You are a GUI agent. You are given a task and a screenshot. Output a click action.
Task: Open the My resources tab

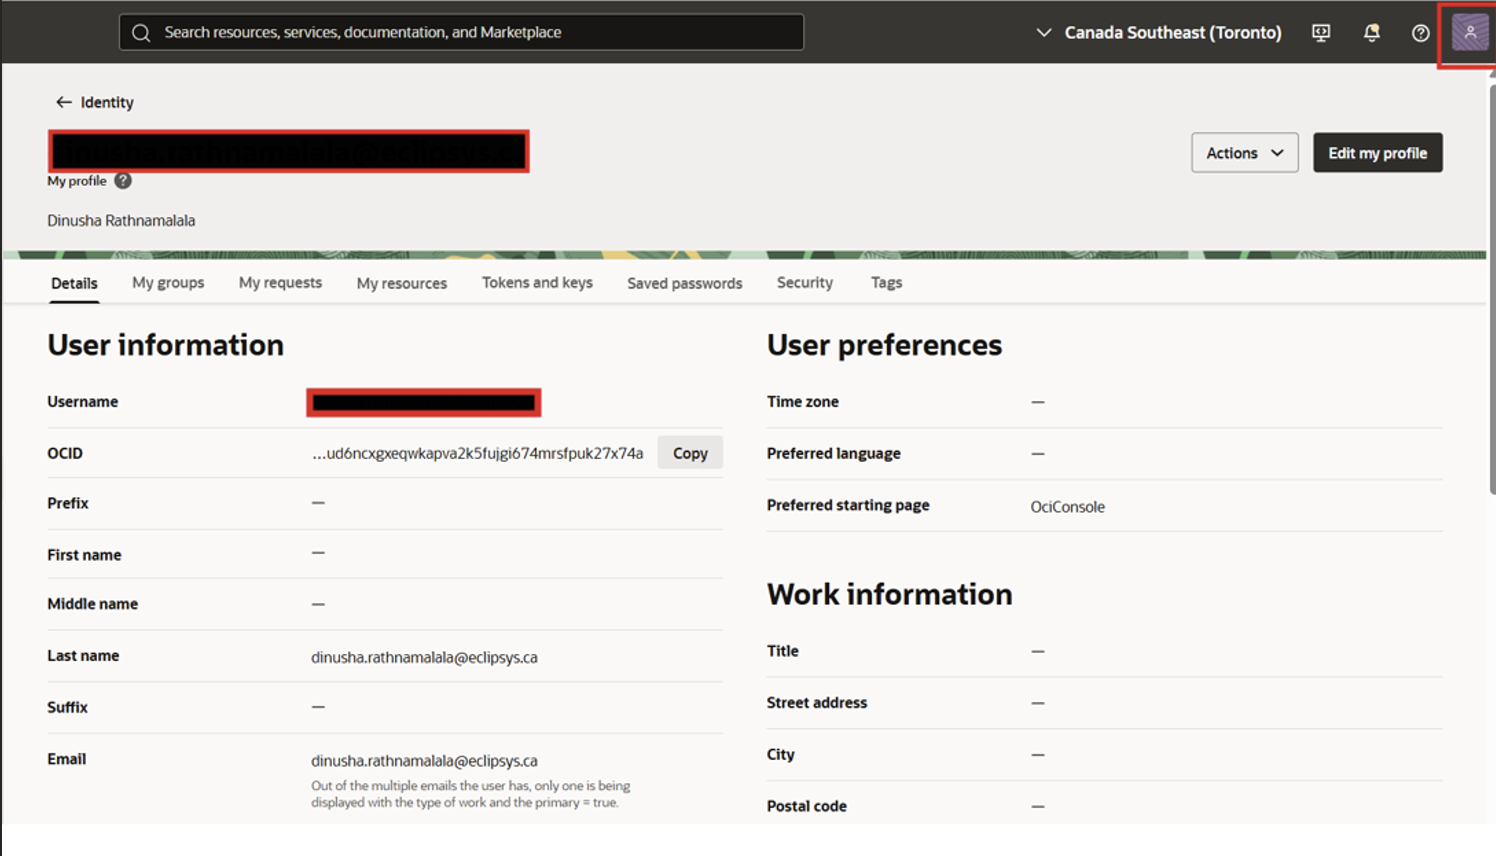pos(401,283)
